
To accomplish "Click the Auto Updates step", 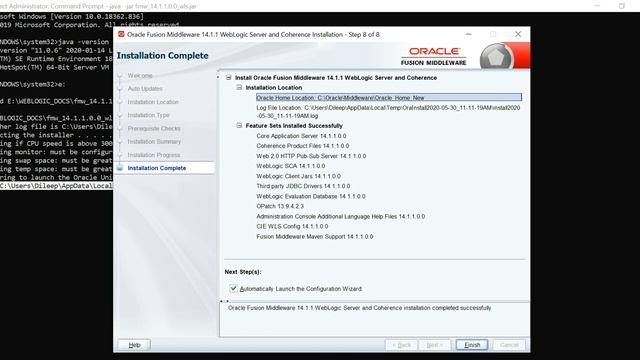I will (145, 89).
